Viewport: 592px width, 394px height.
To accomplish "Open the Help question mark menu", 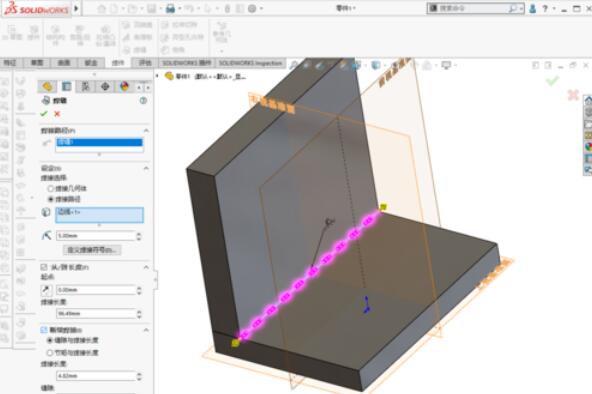I will 545,8.
